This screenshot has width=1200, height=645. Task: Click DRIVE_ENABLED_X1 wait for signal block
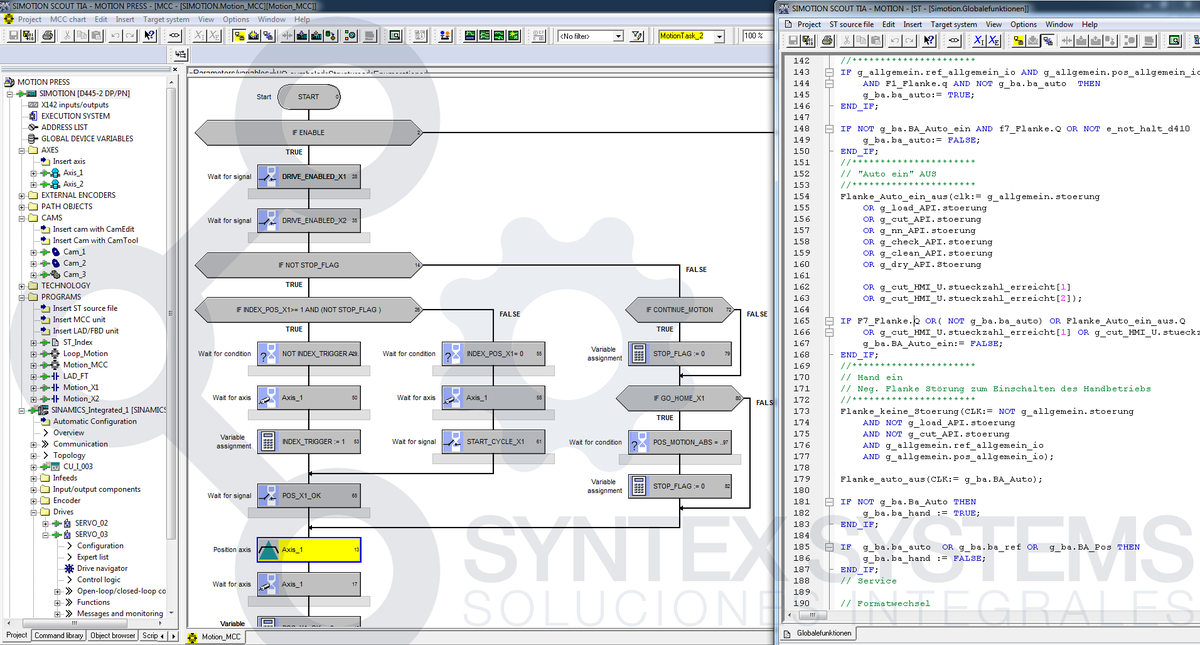(x=308, y=177)
